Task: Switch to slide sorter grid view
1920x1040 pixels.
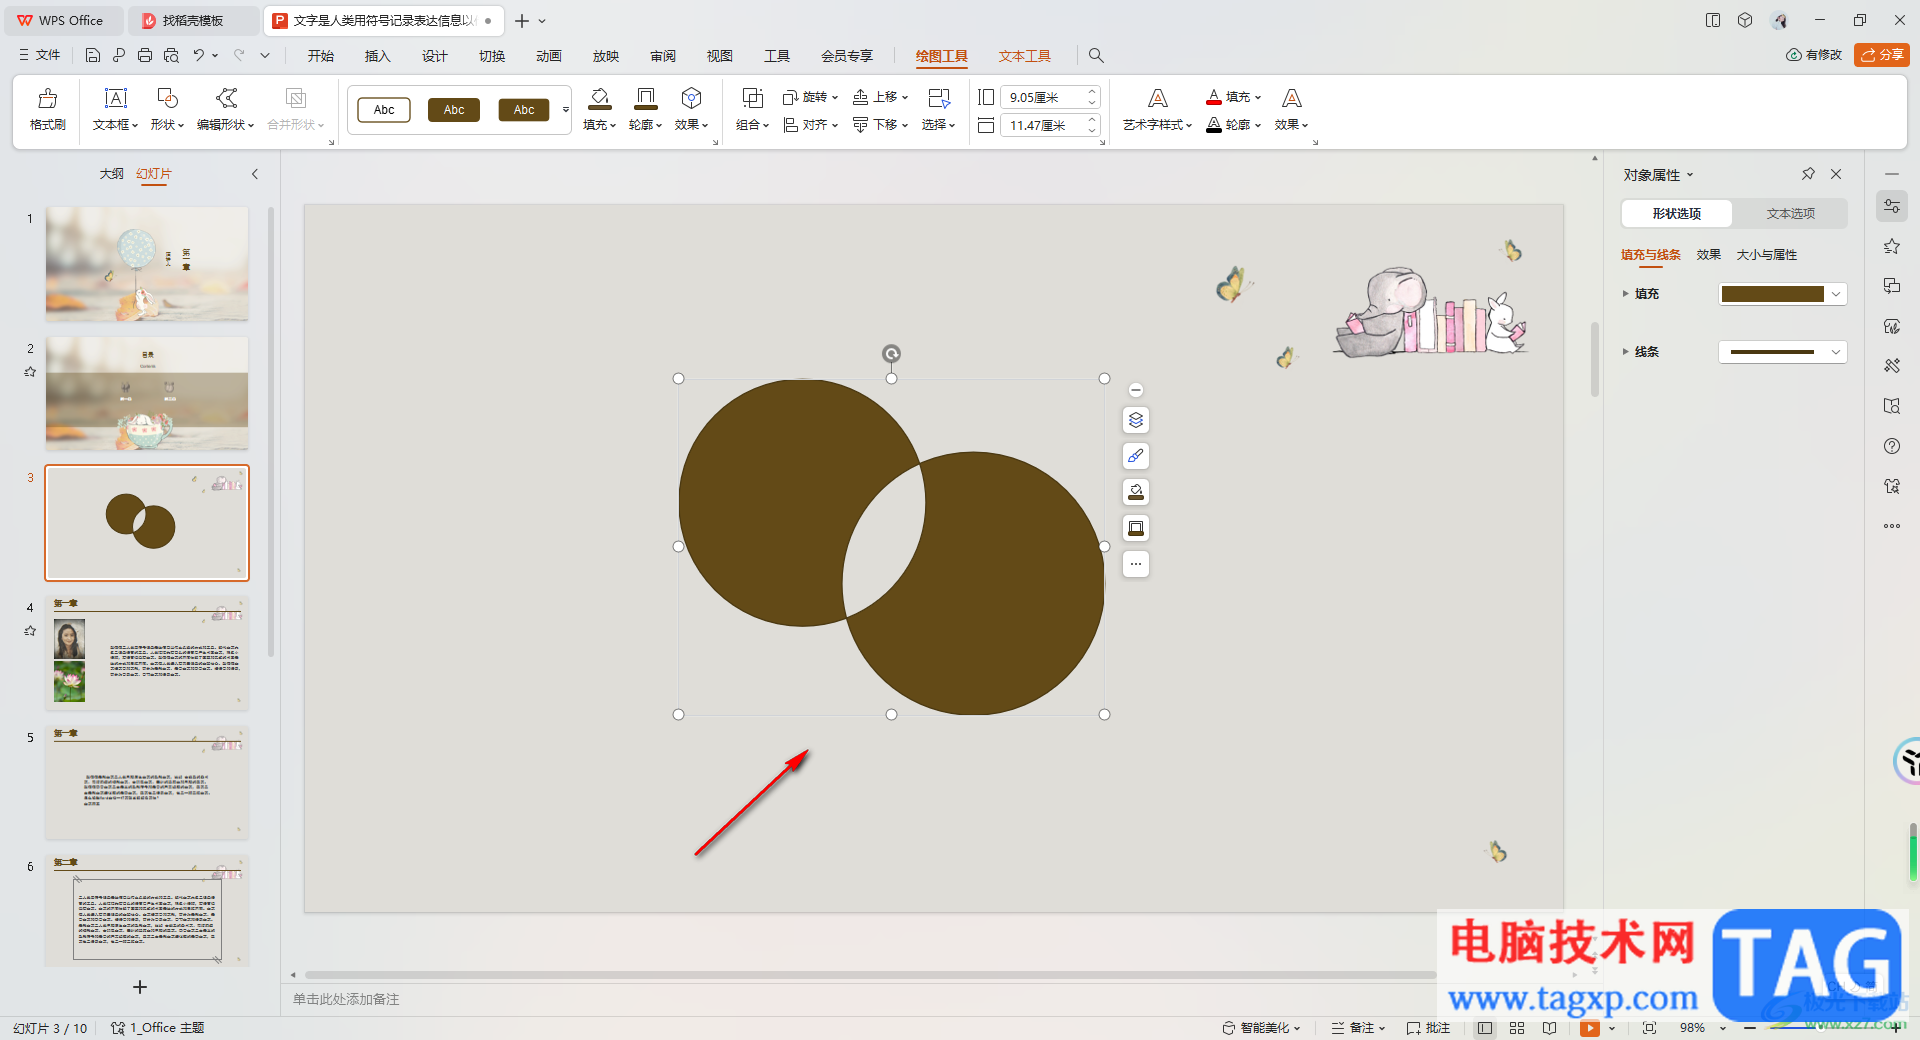Action: point(1517,1028)
